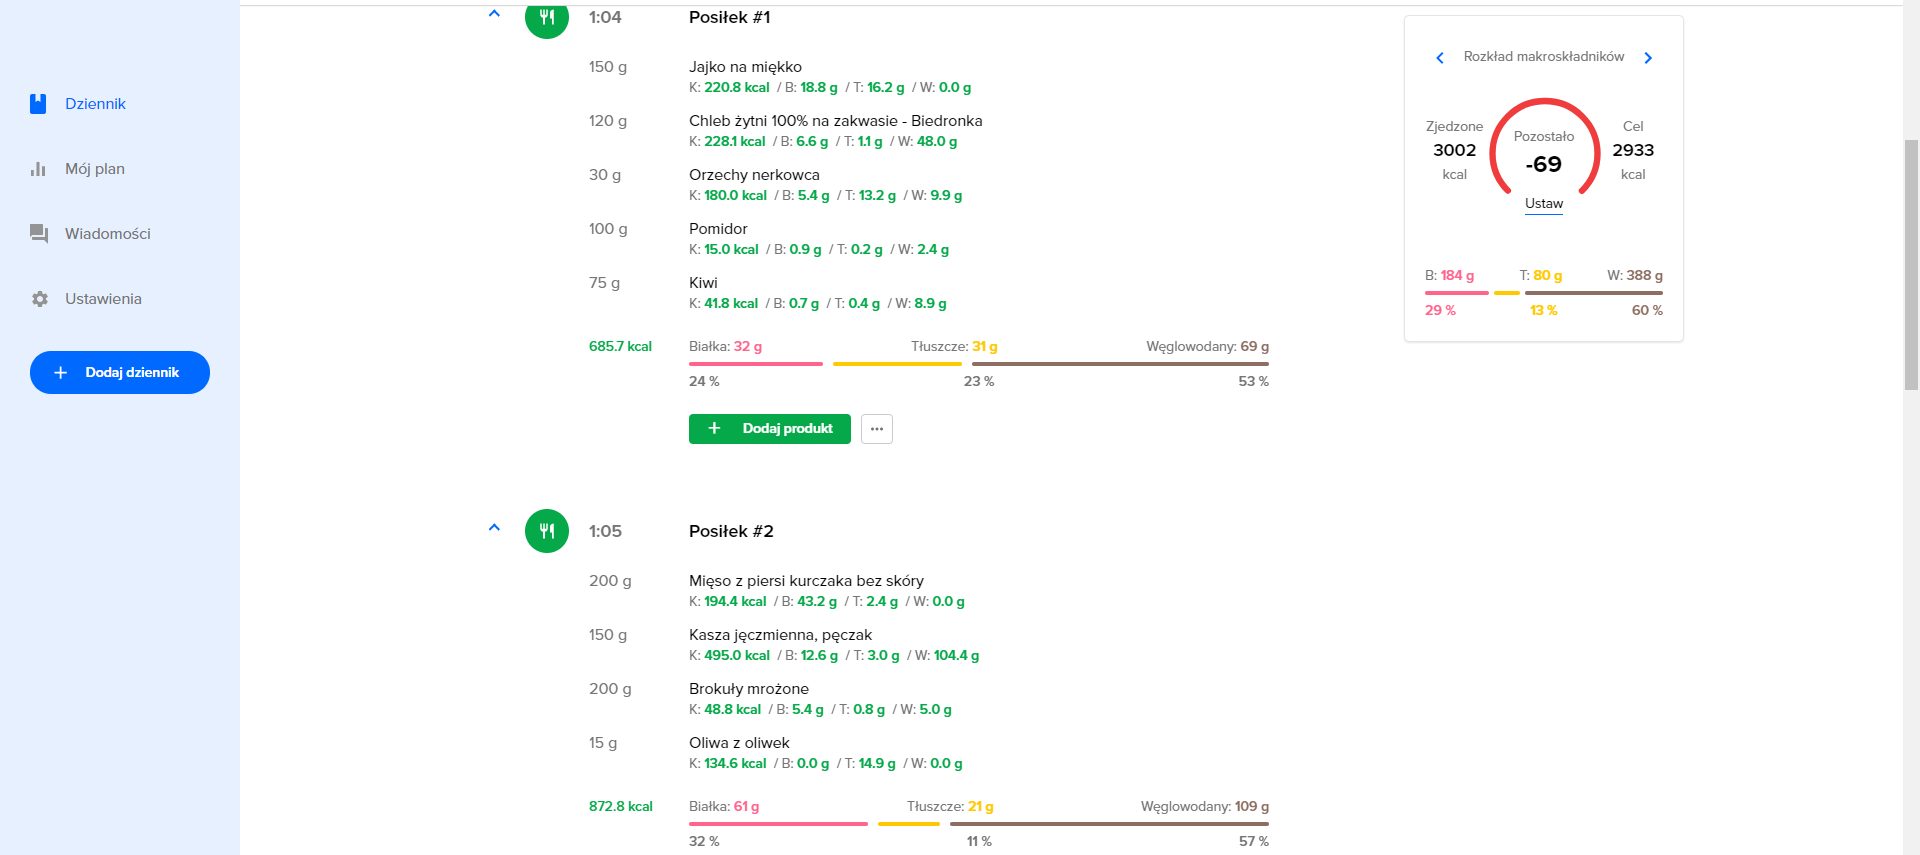The width and height of the screenshot is (1920, 855).
Task: Click the green fork-knife icon of Posiłek #2
Action: [547, 531]
